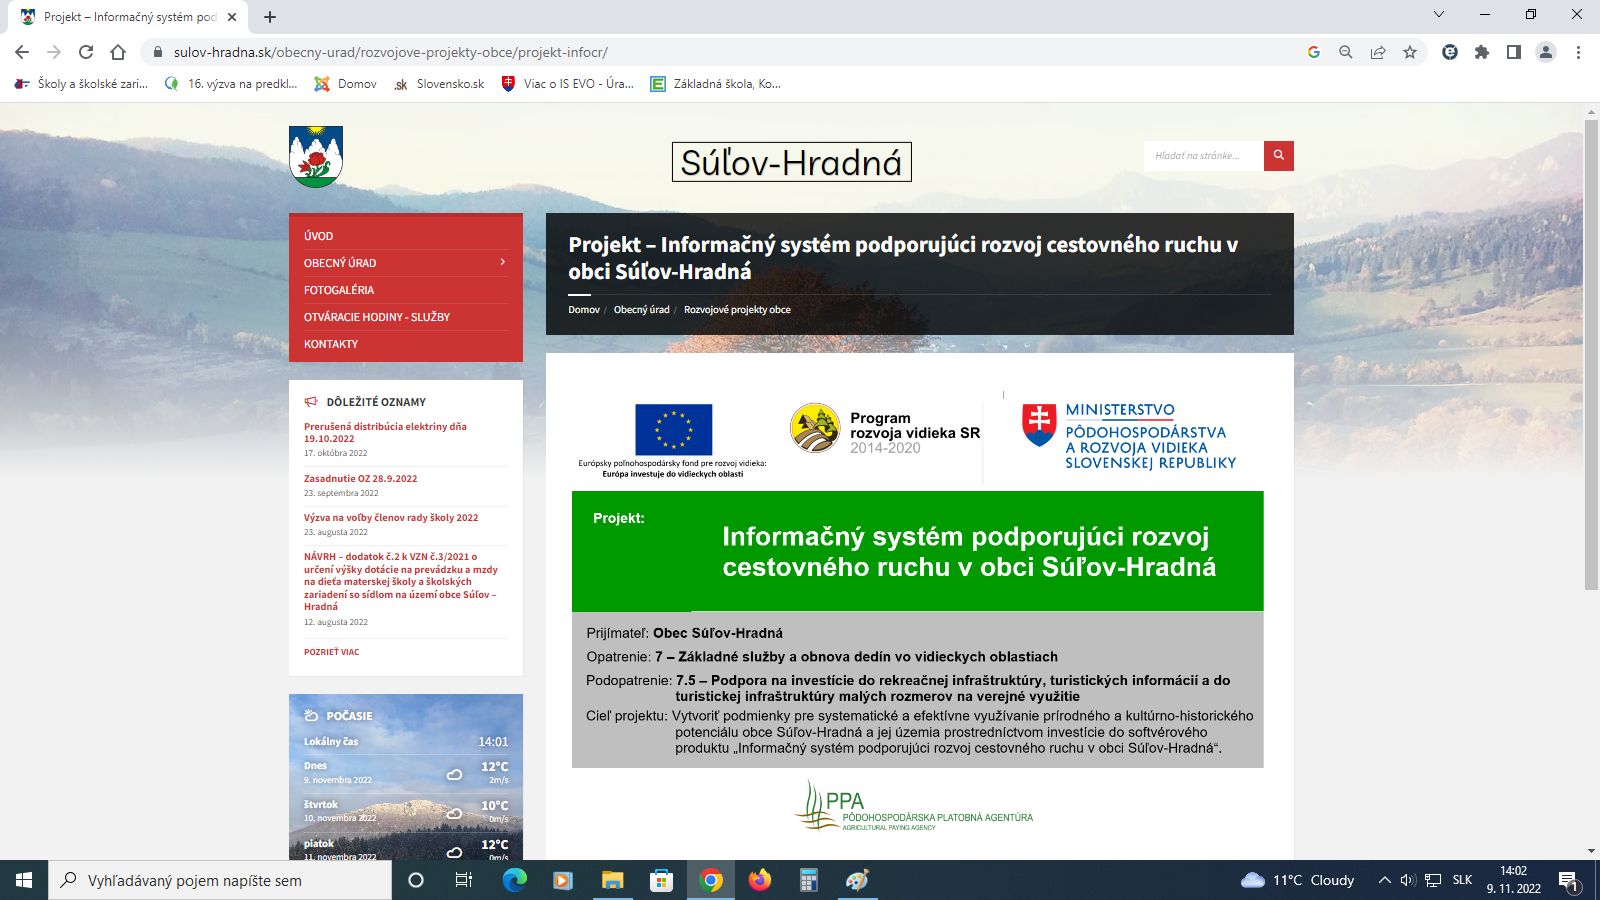Image resolution: width=1600 pixels, height=900 pixels.
Task: Click the Windows taskbar search box
Action: (218, 880)
